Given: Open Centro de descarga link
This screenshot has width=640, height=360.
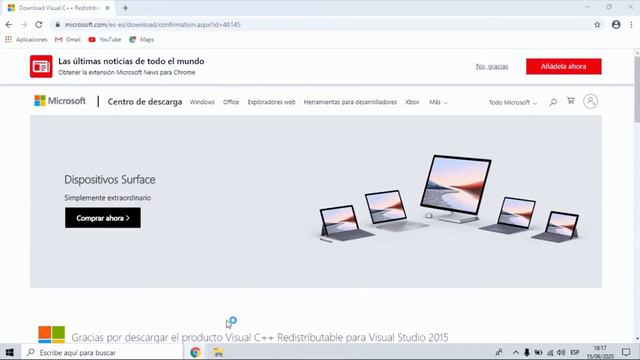Looking at the screenshot, I should pos(144,102).
